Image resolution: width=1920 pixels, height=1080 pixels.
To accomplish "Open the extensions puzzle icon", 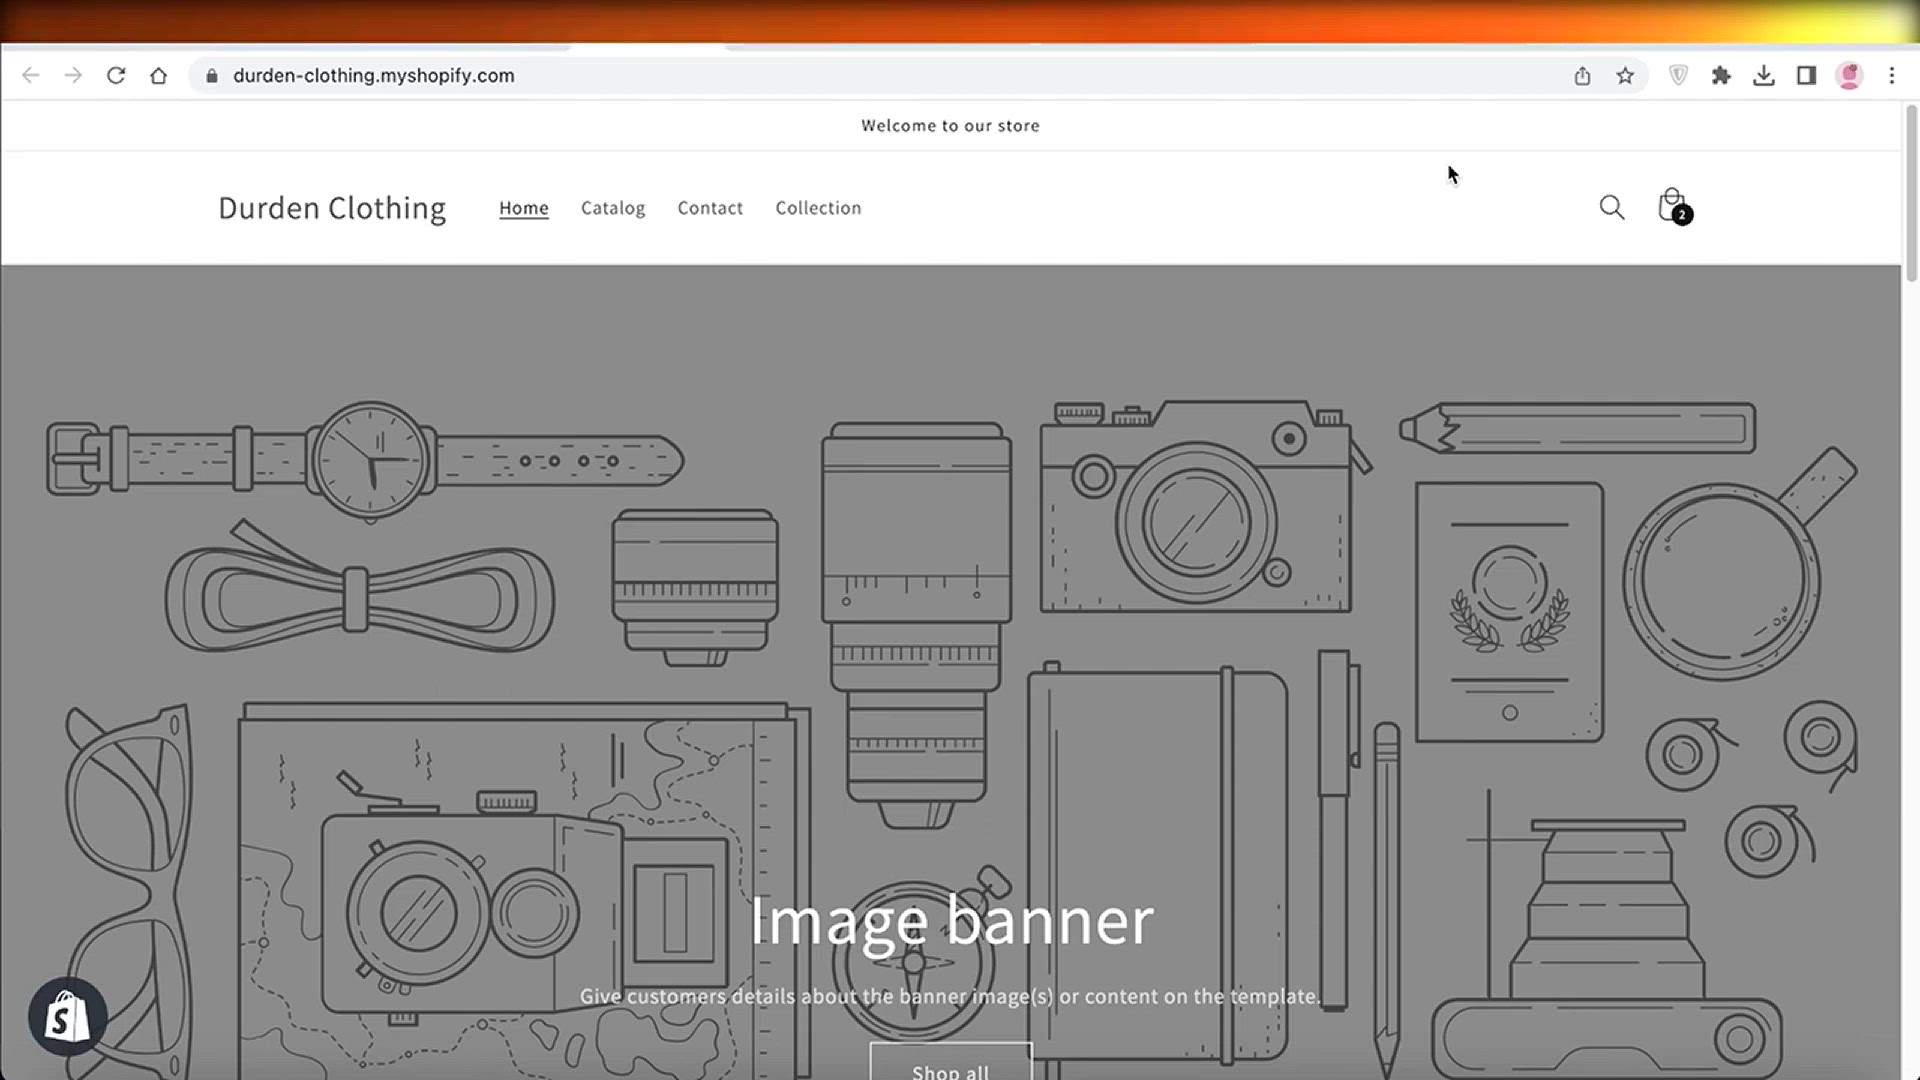I will tap(1721, 76).
